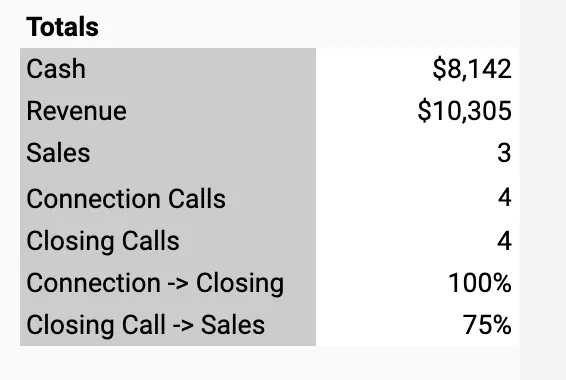
Task: Select the Connection Calls value 4
Action: (504, 198)
